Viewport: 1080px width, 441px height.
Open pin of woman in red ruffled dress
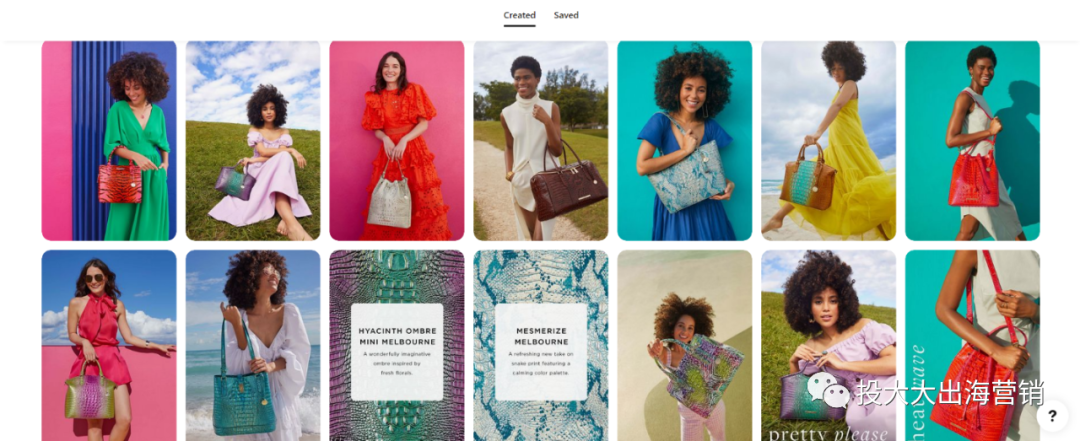click(397, 141)
